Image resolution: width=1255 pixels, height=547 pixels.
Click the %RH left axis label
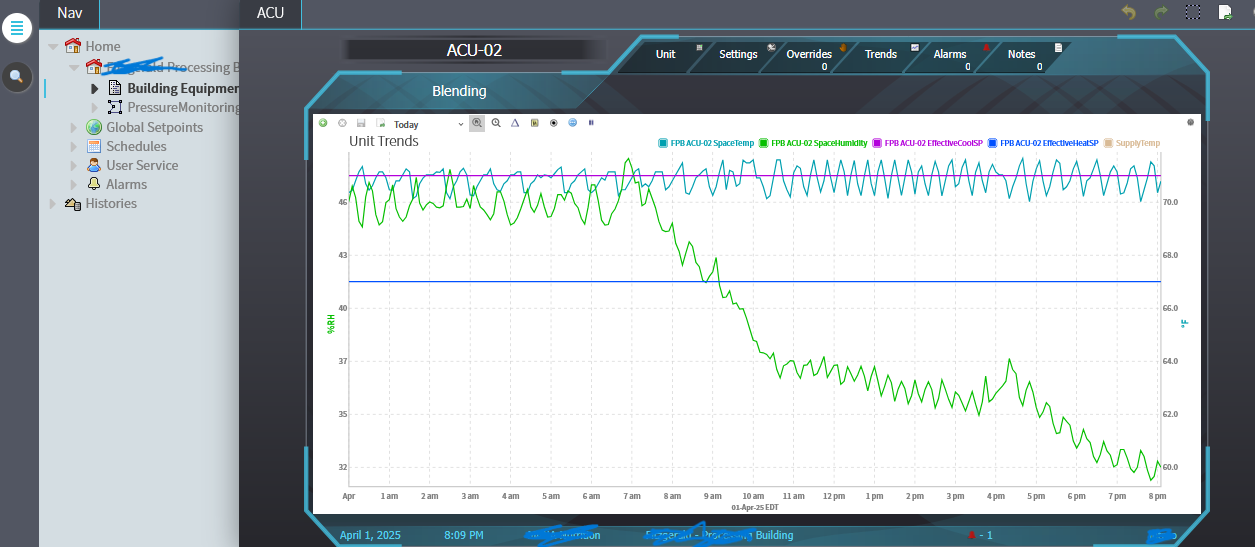coord(330,323)
